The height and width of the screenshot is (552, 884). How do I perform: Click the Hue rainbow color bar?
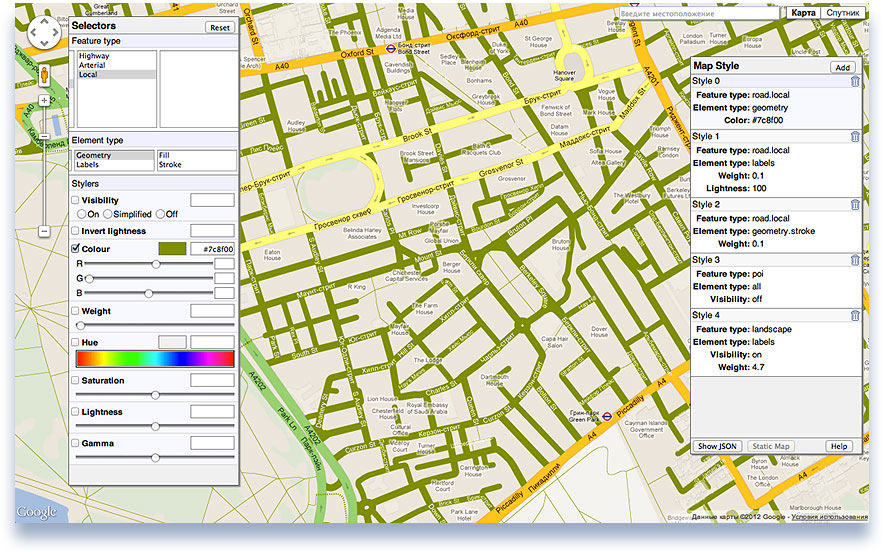[154, 359]
